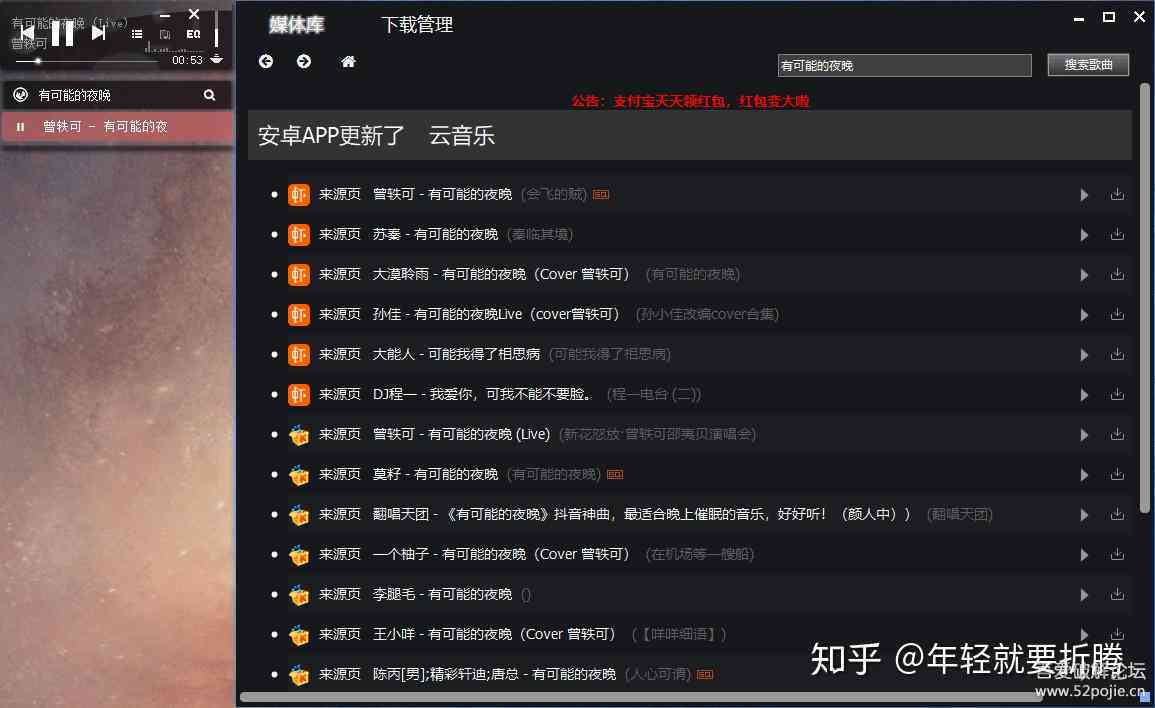
Task: Play DJ程一 - 我爱你，可我不能不要脸
Action: point(1084,395)
